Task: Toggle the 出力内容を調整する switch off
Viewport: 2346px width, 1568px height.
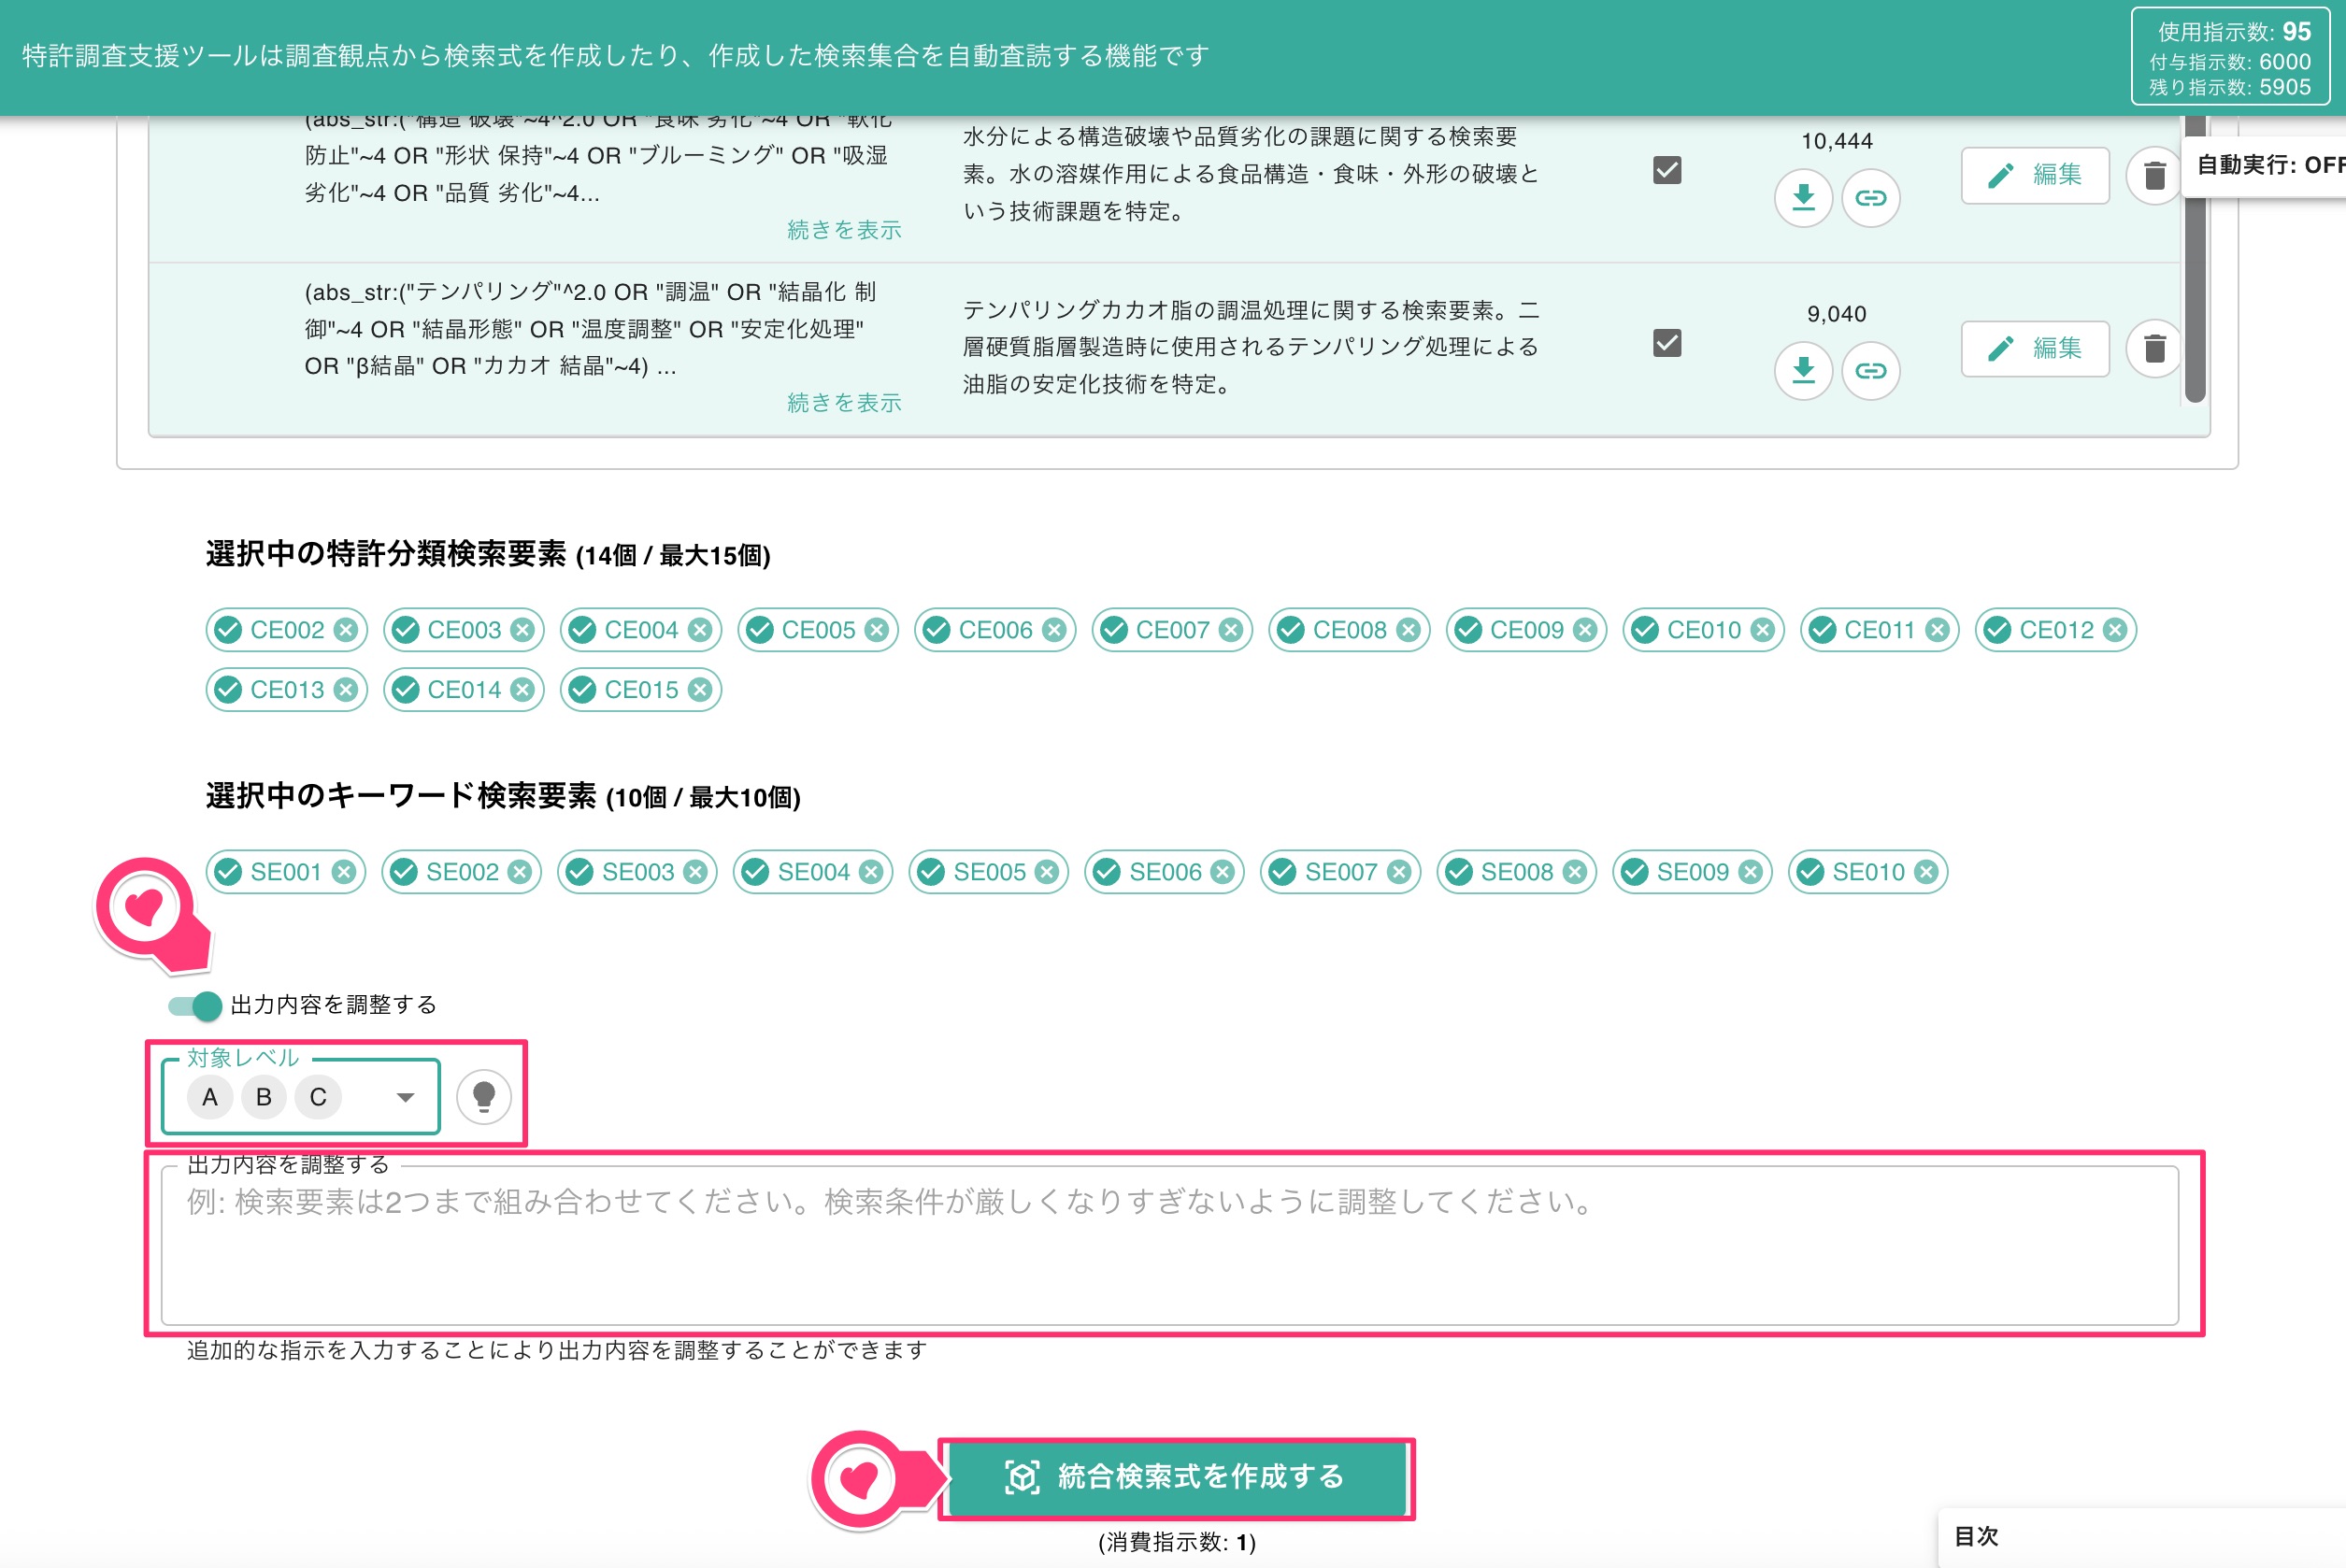Action: click(195, 1006)
